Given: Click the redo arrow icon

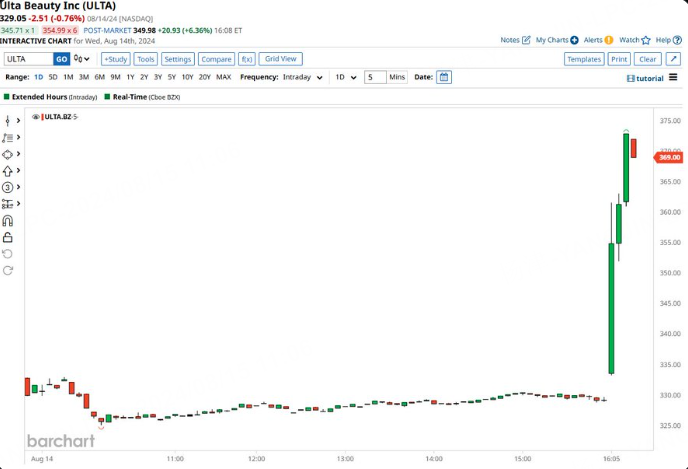Looking at the screenshot, I should point(7,271).
